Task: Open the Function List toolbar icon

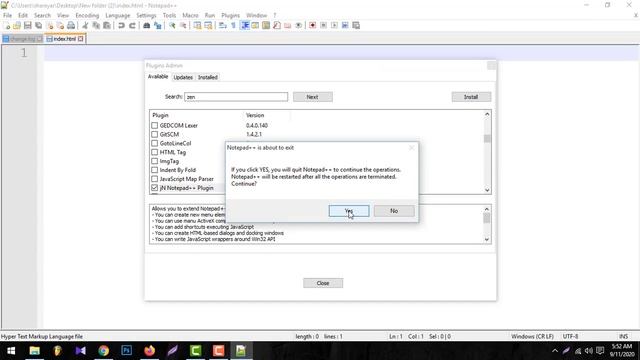Action: point(277,25)
